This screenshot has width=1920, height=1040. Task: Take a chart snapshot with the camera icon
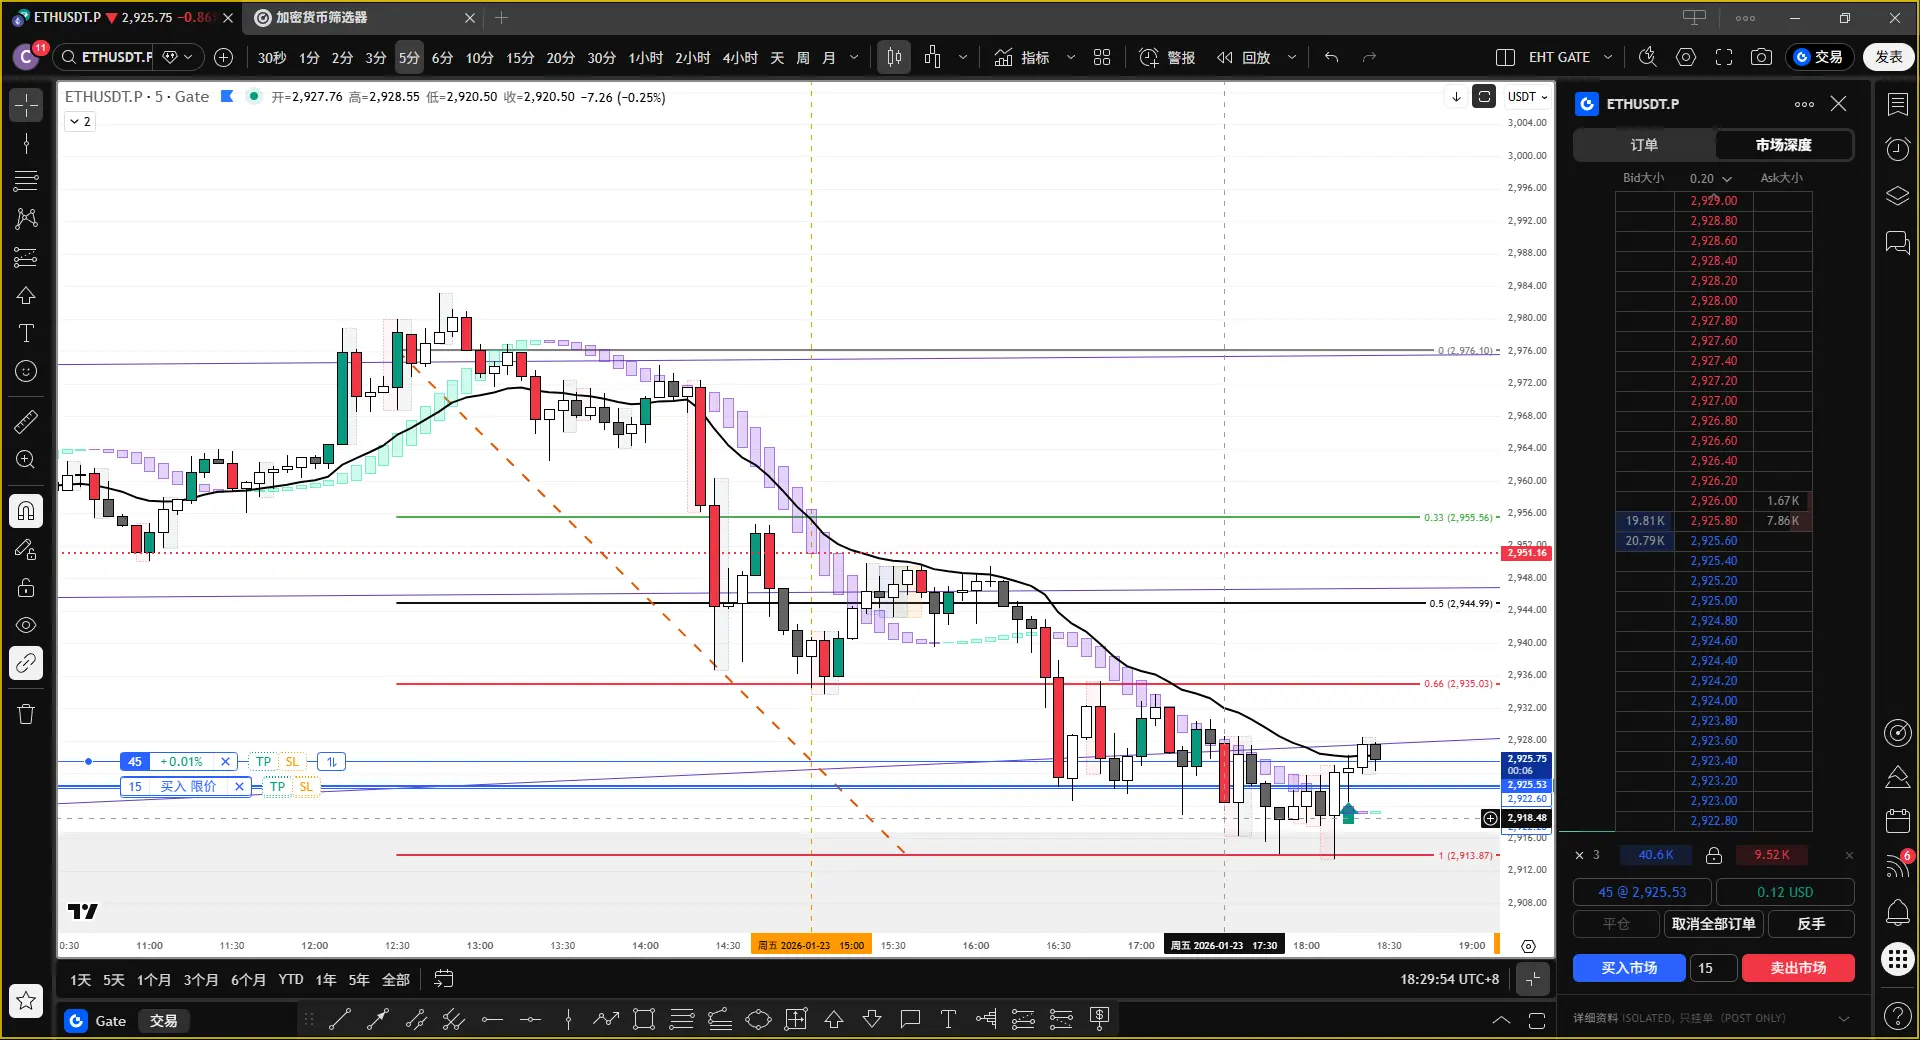click(x=1761, y=58)
